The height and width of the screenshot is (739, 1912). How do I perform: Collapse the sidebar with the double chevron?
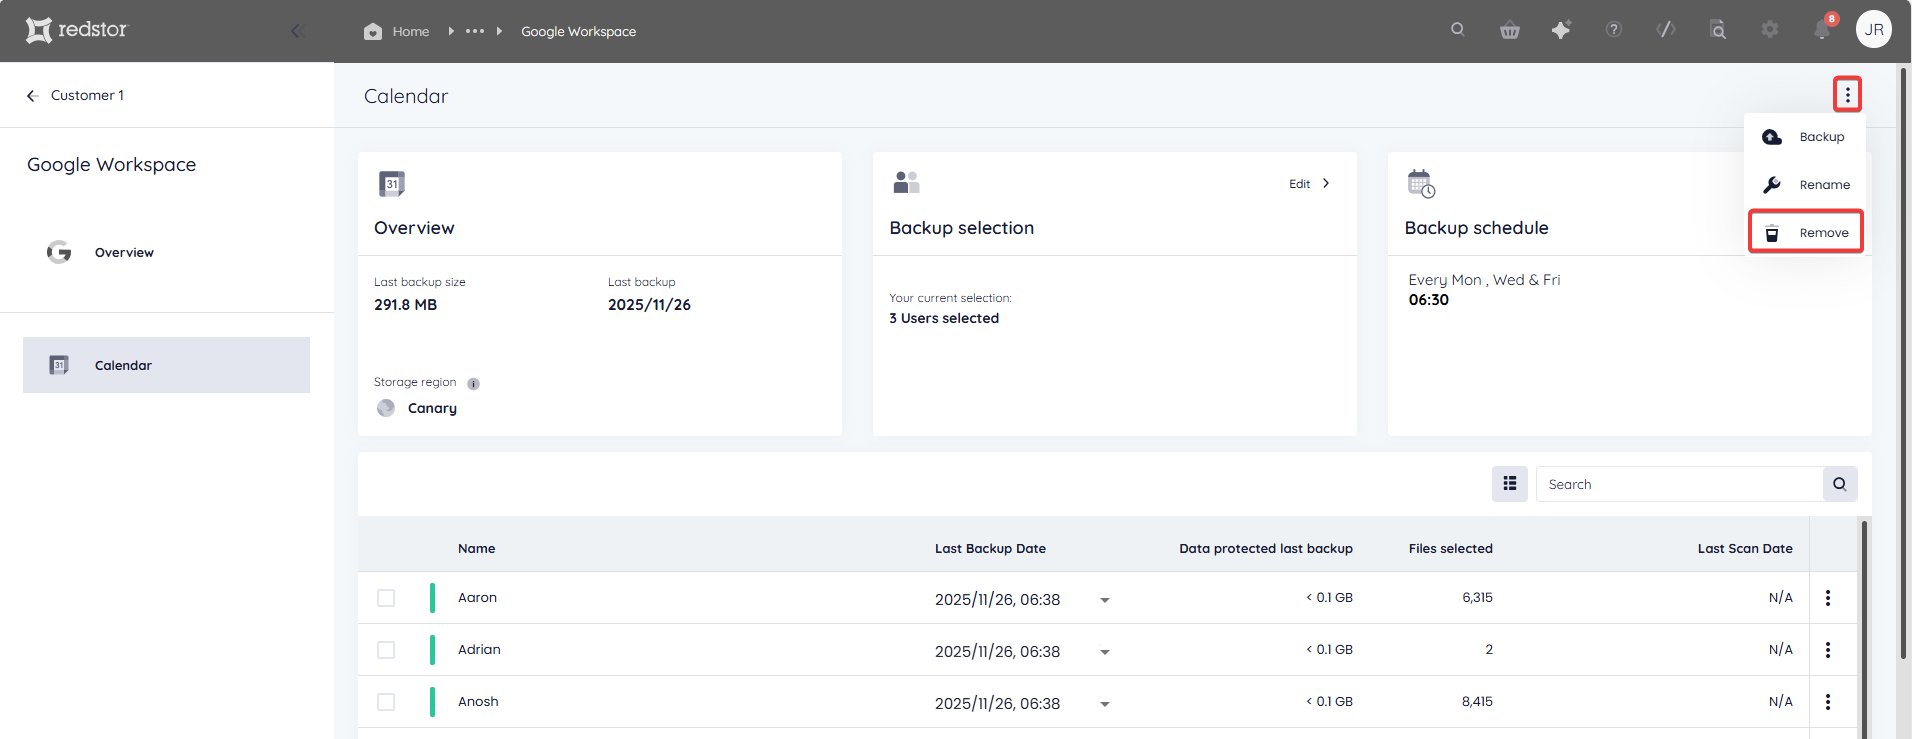tap(297, 31)
